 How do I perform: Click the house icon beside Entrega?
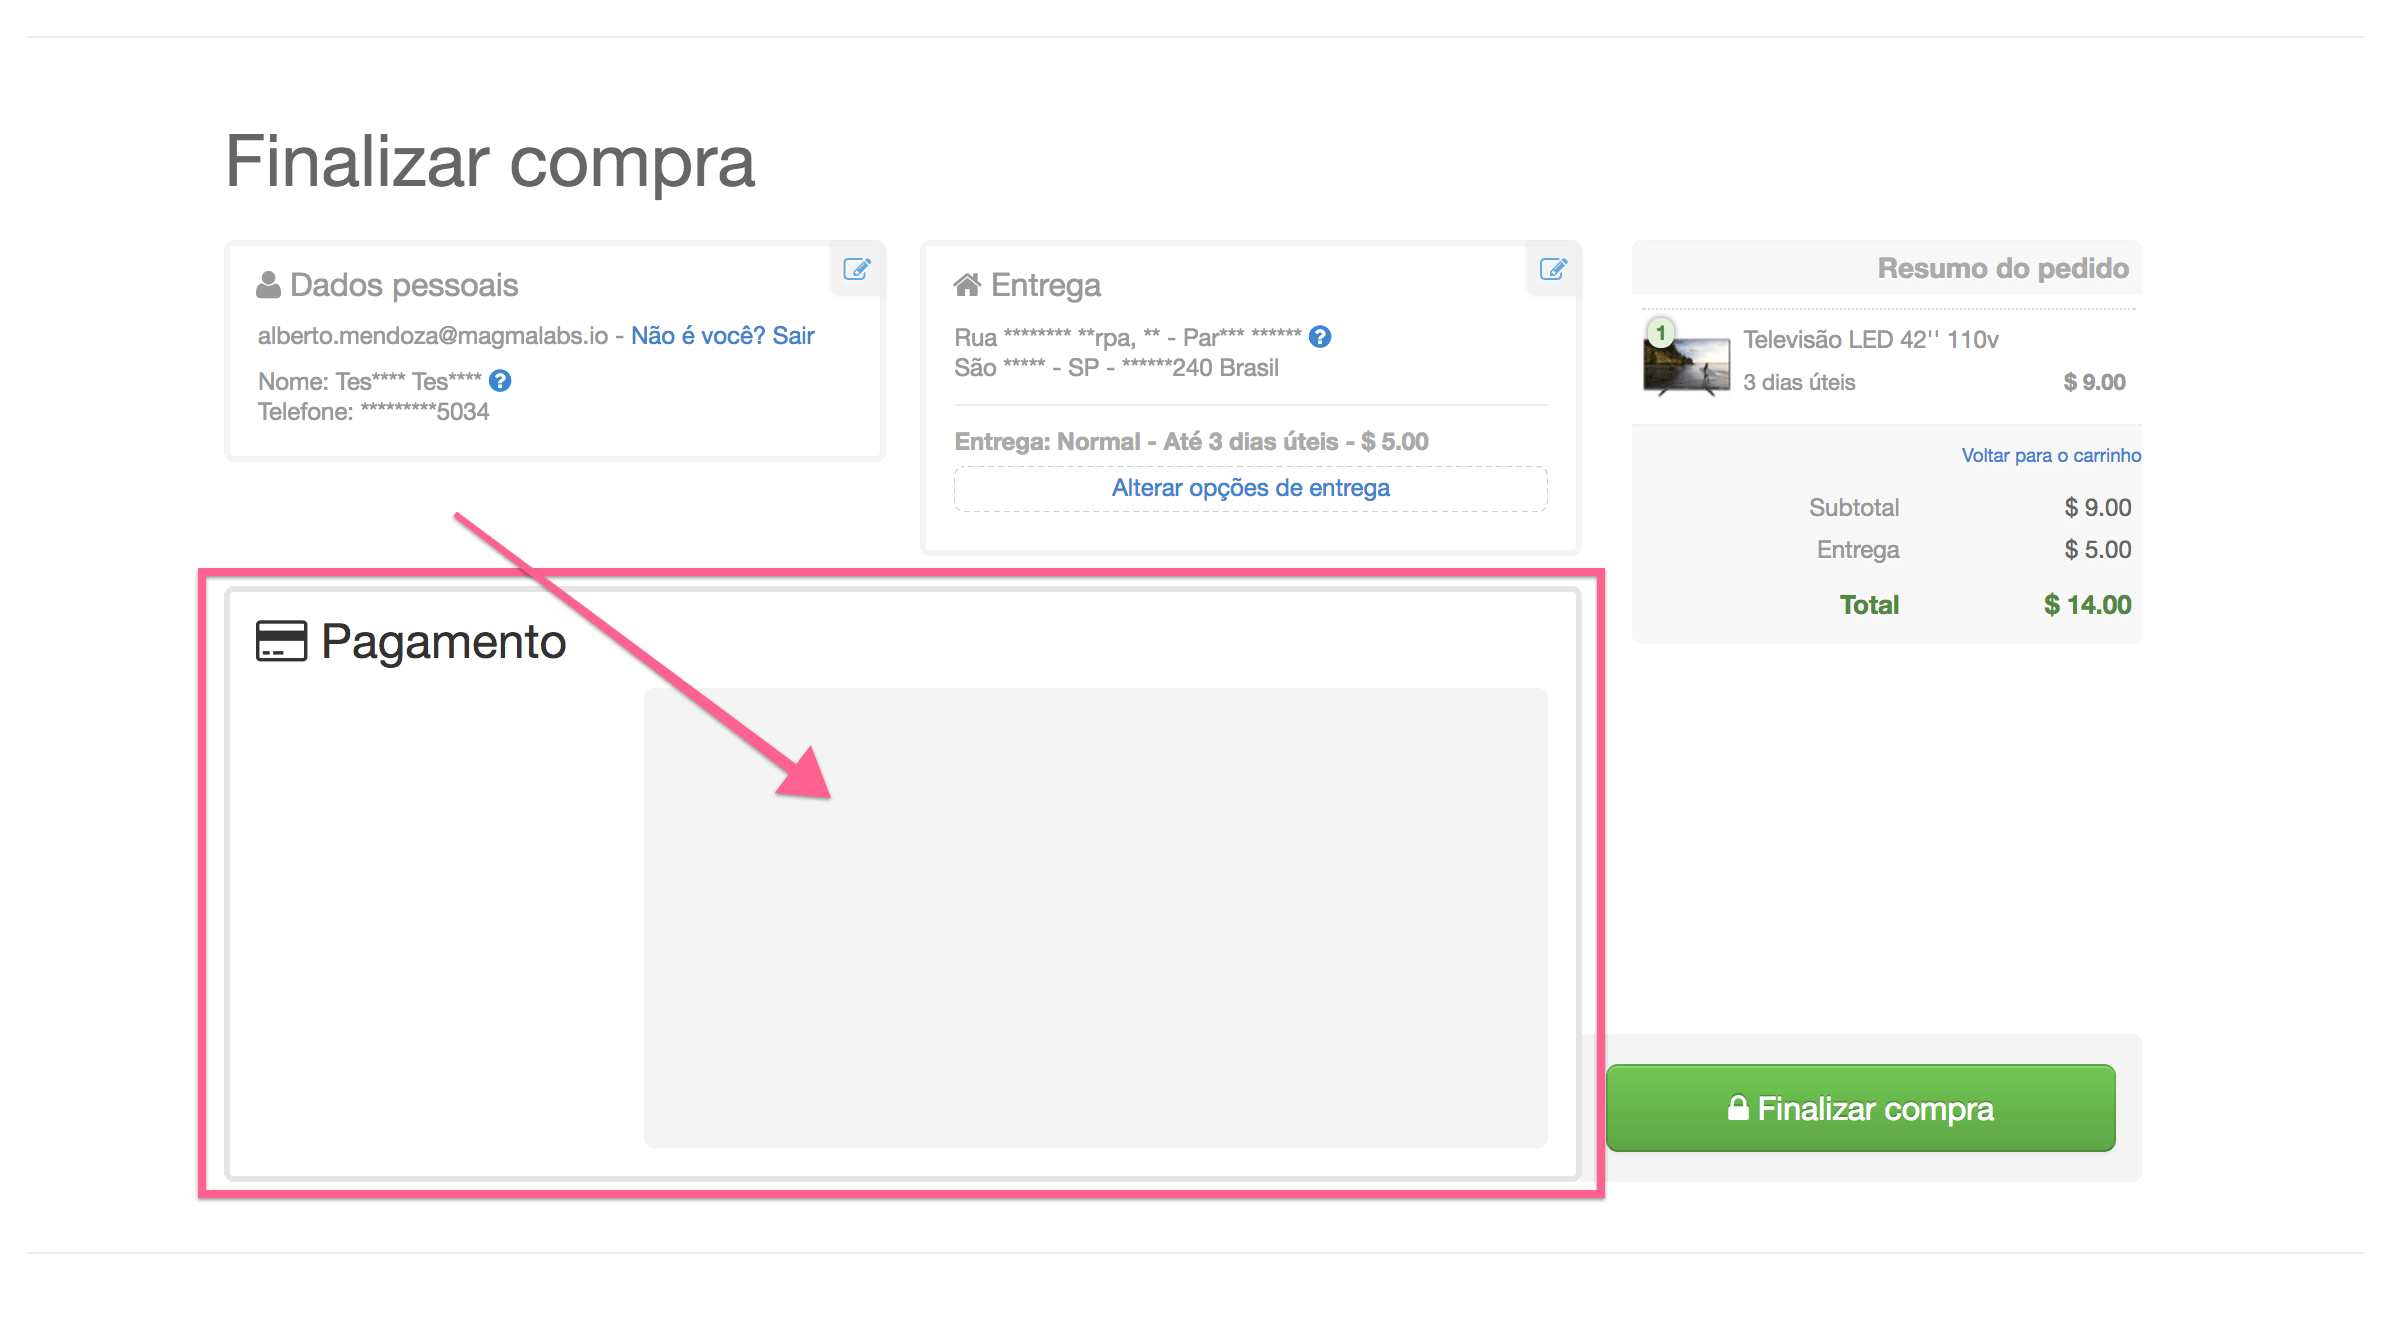(967, 285)
